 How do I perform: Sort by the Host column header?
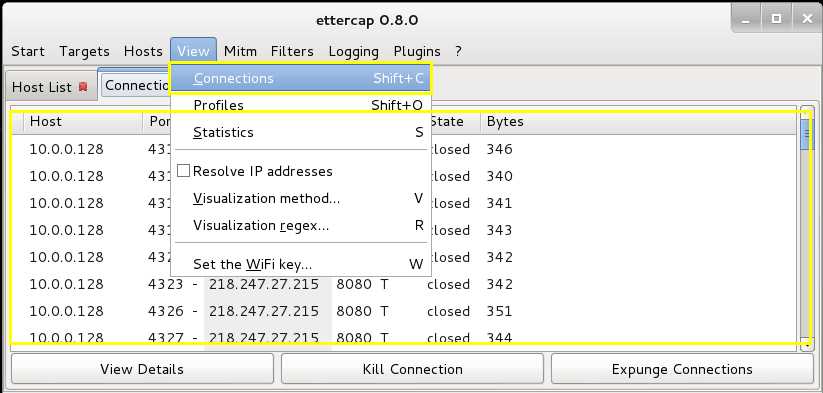pyautogui.click(x=83, y=122)
